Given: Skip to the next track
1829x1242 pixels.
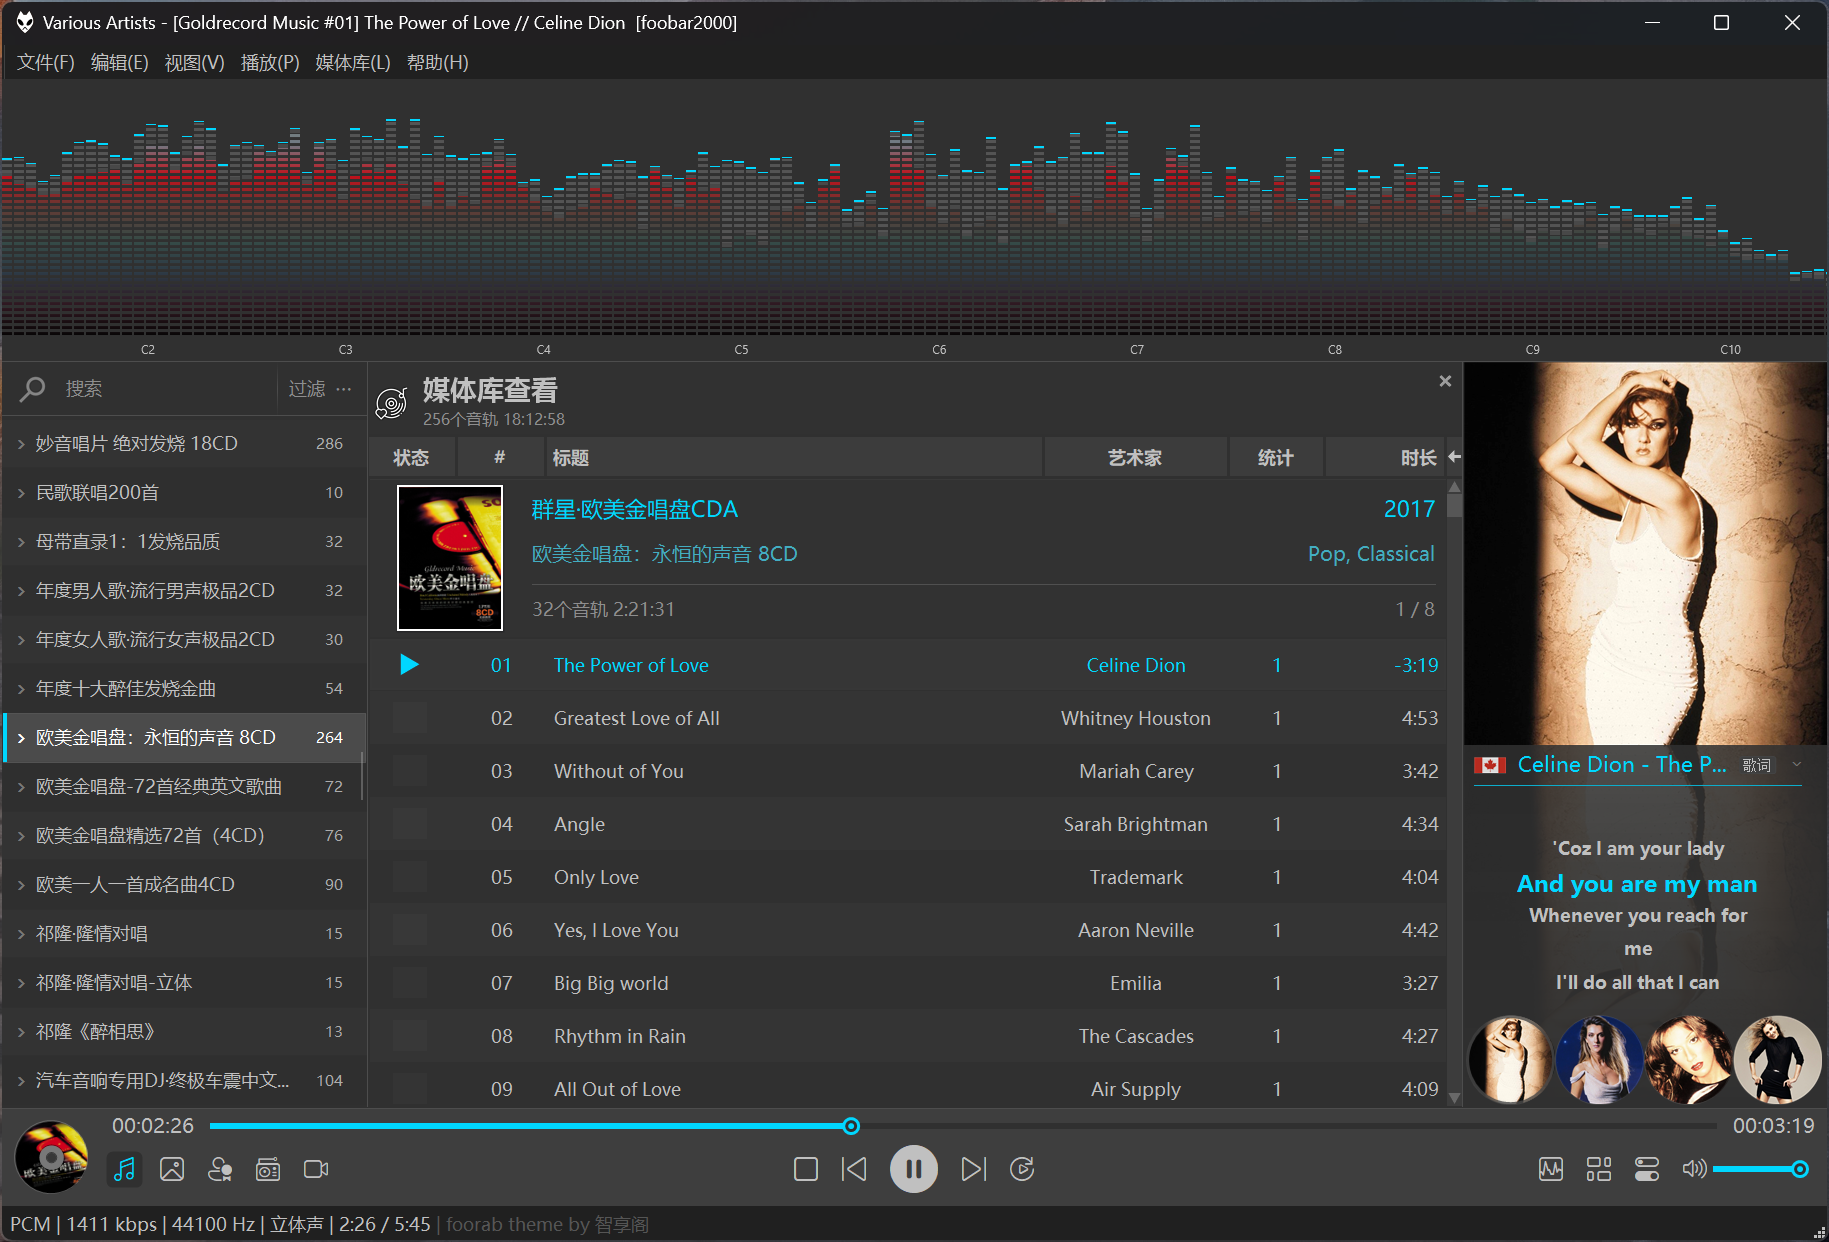Looking at the screenshot, I should 973,1169.
